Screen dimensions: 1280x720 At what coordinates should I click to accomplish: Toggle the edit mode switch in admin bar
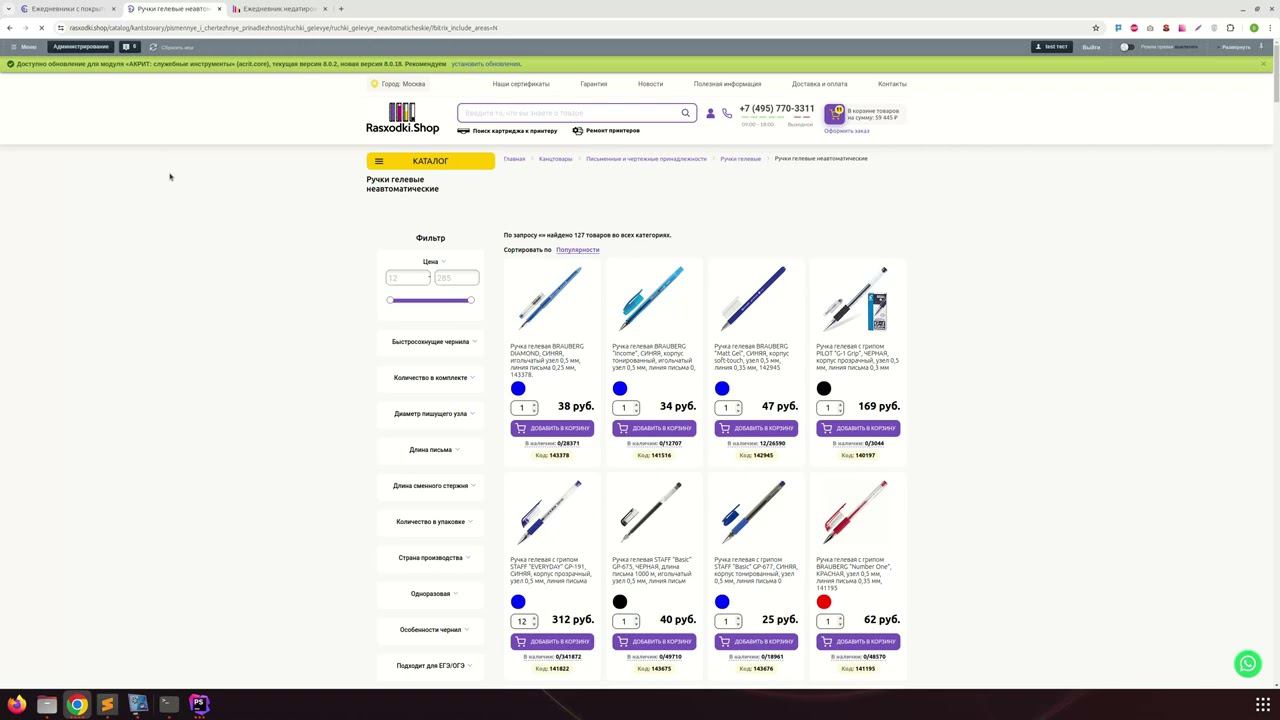(1127, 47)
